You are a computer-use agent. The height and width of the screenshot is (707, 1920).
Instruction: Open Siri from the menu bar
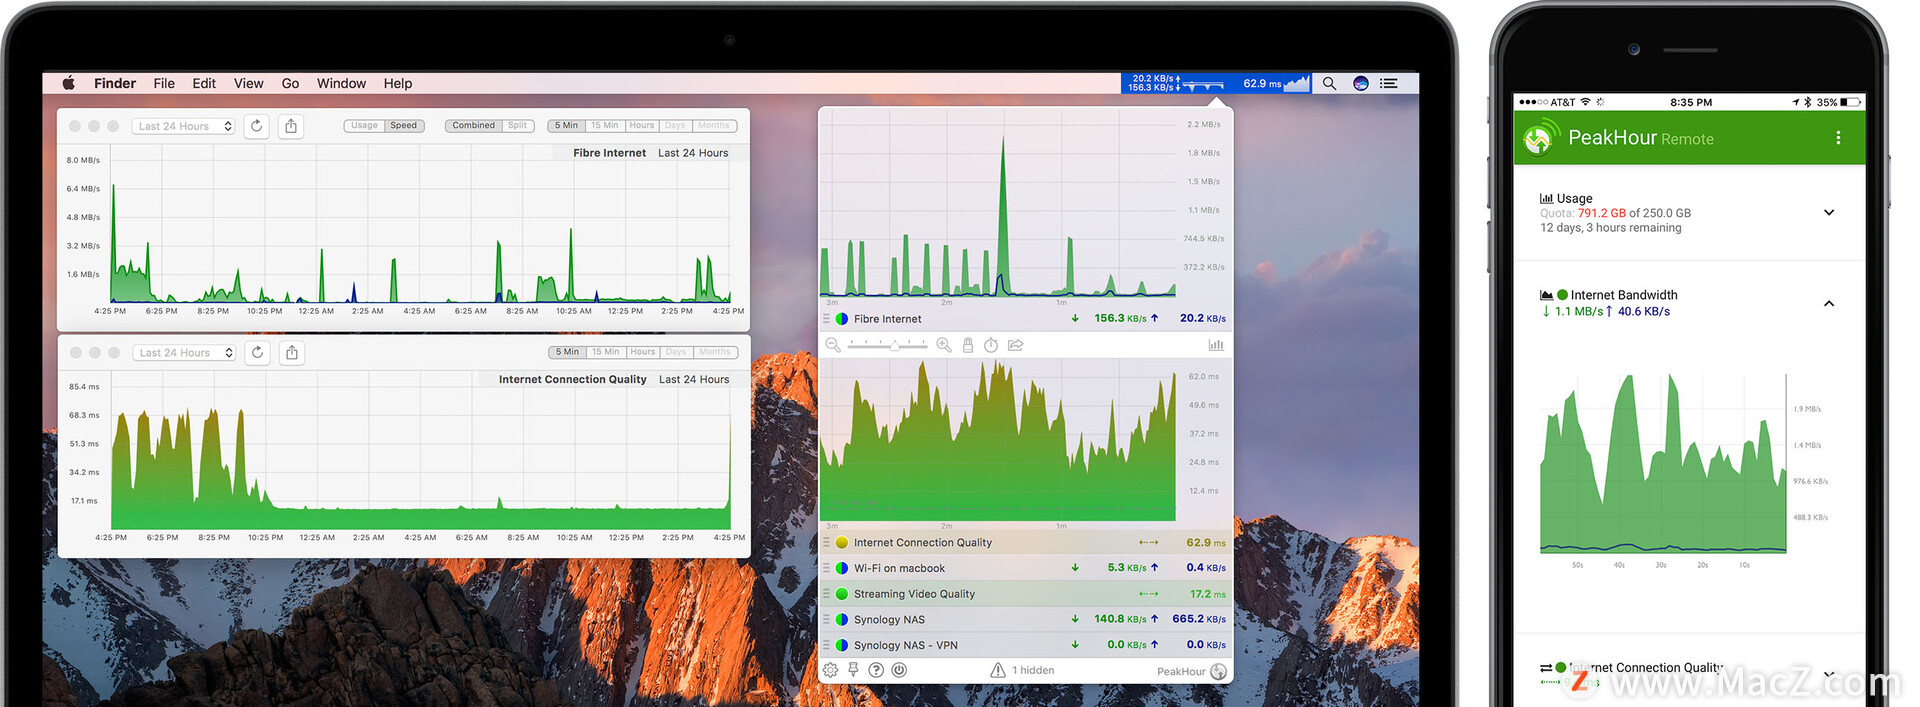pos(1361,84)
